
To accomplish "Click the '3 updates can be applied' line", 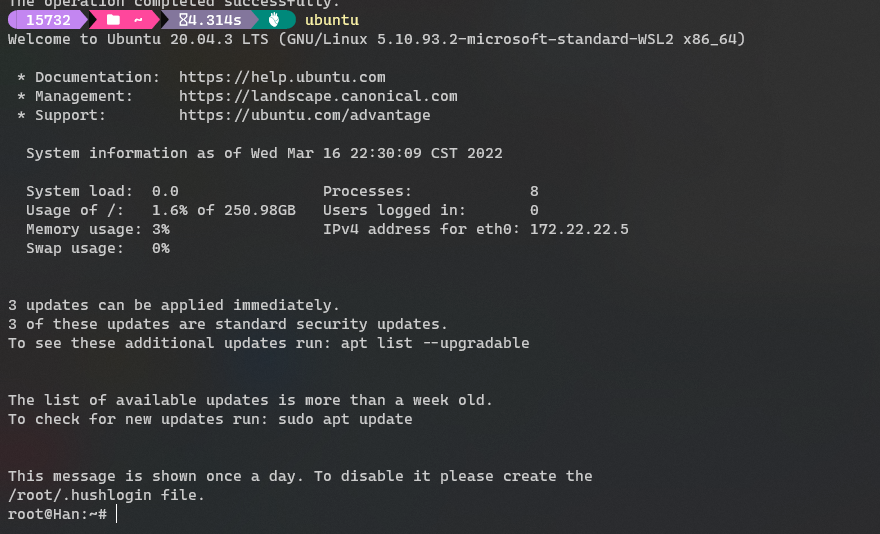I will pos(174,305).
